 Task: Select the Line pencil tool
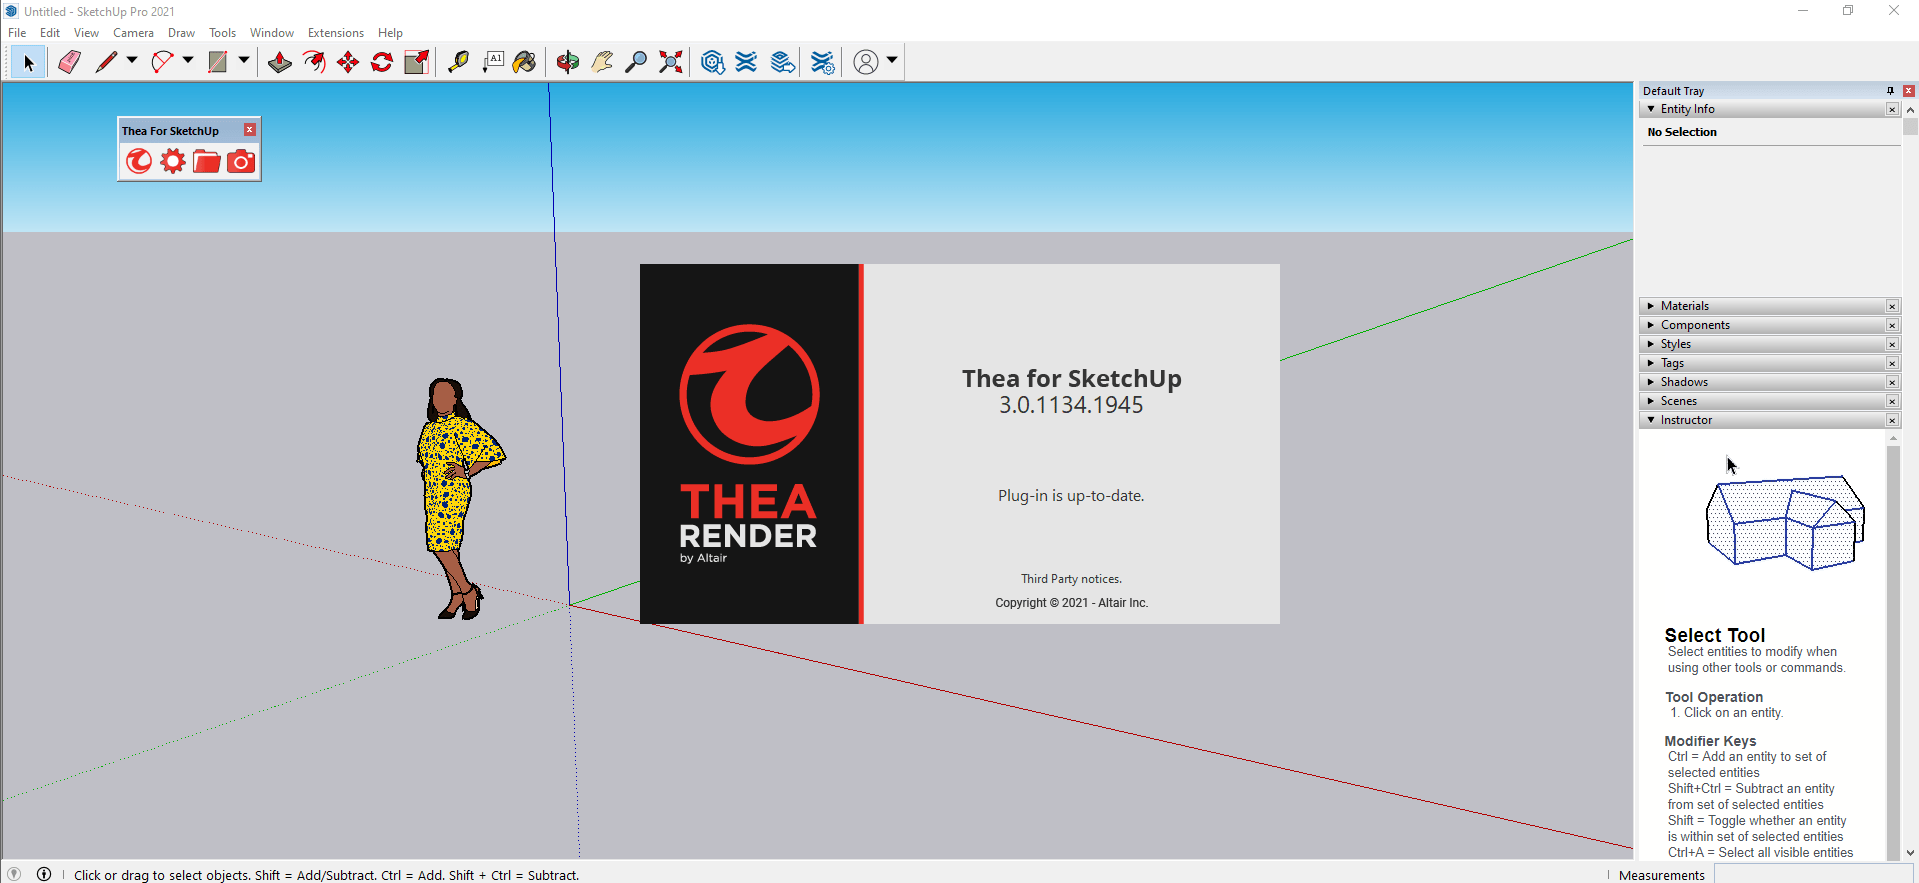[x=106, y=62]
